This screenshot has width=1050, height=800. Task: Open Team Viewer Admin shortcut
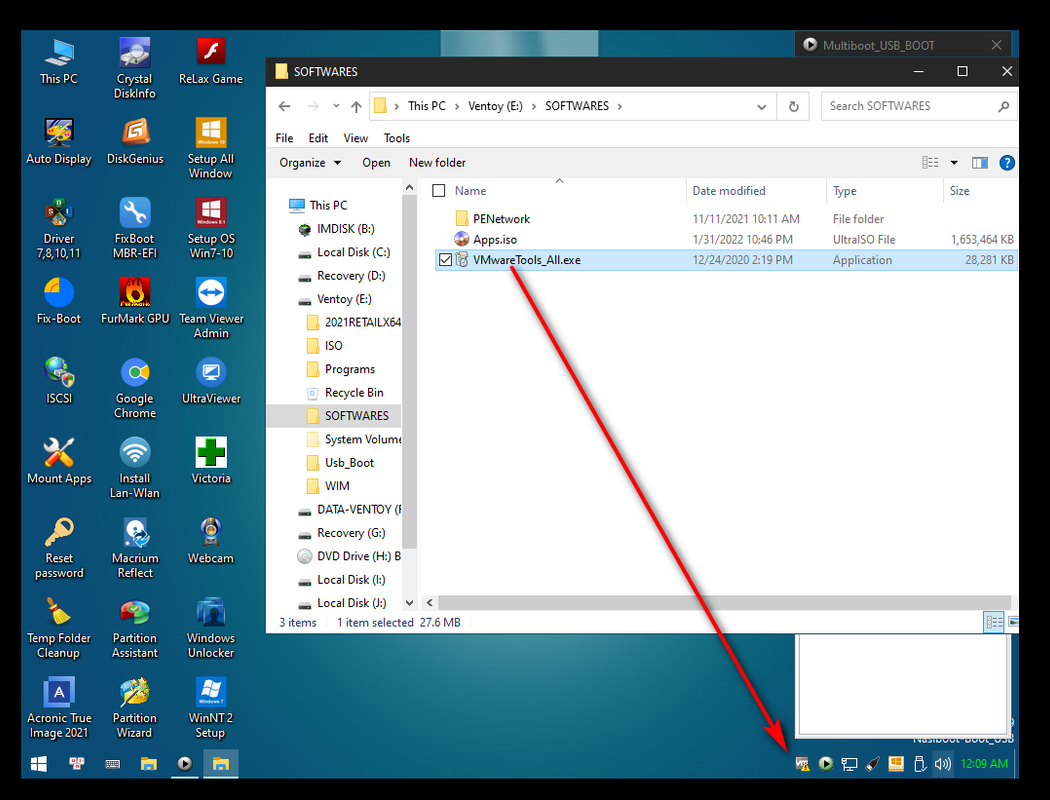click(x=211, y=308)
